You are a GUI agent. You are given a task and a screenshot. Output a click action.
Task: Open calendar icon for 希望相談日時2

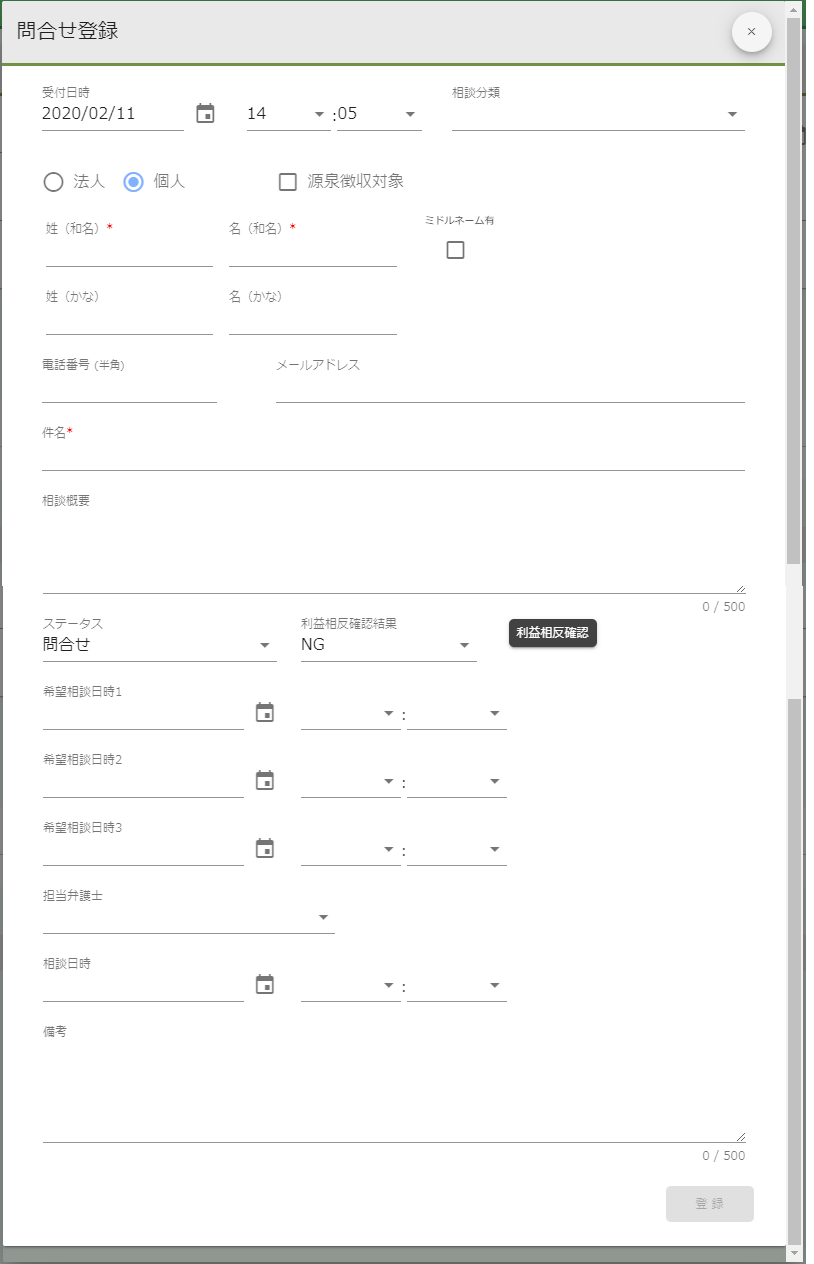(265, 780)
